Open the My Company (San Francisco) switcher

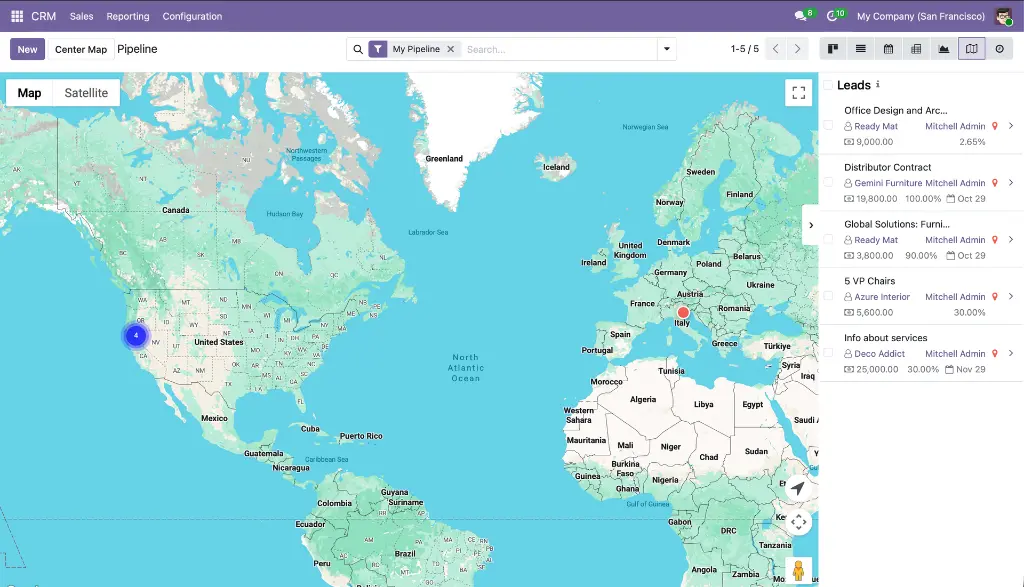pyautogui.click(x=921, y=16)
